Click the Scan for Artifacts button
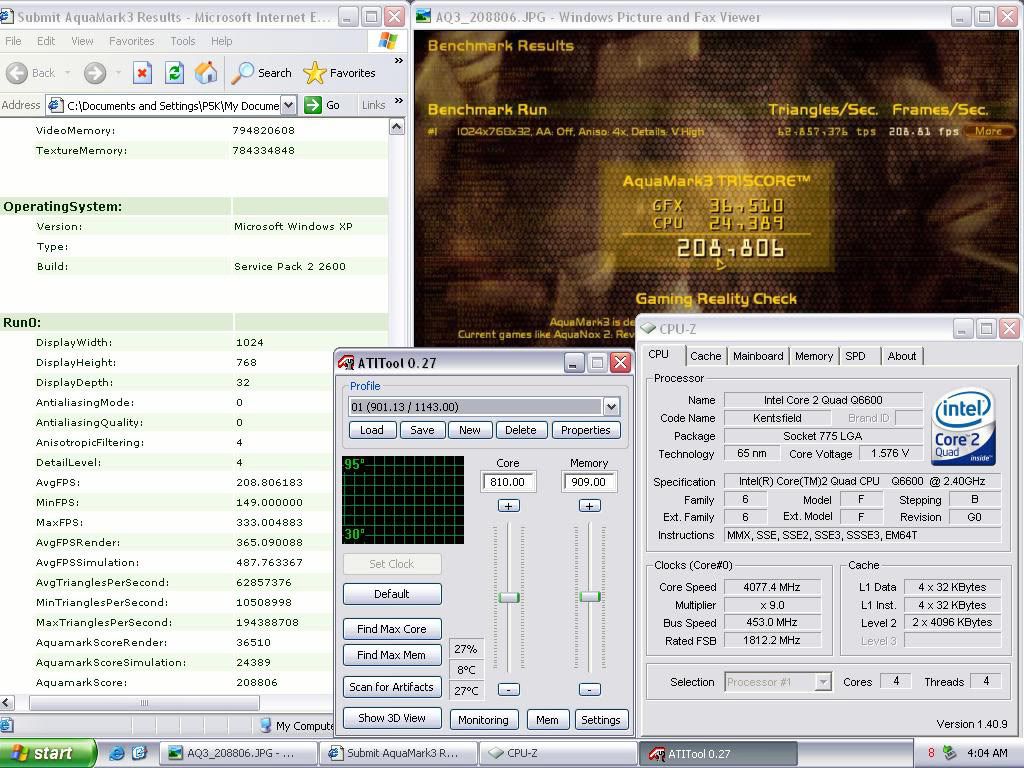Viewport: 1024px width, 768px height. tap(392, 686)
